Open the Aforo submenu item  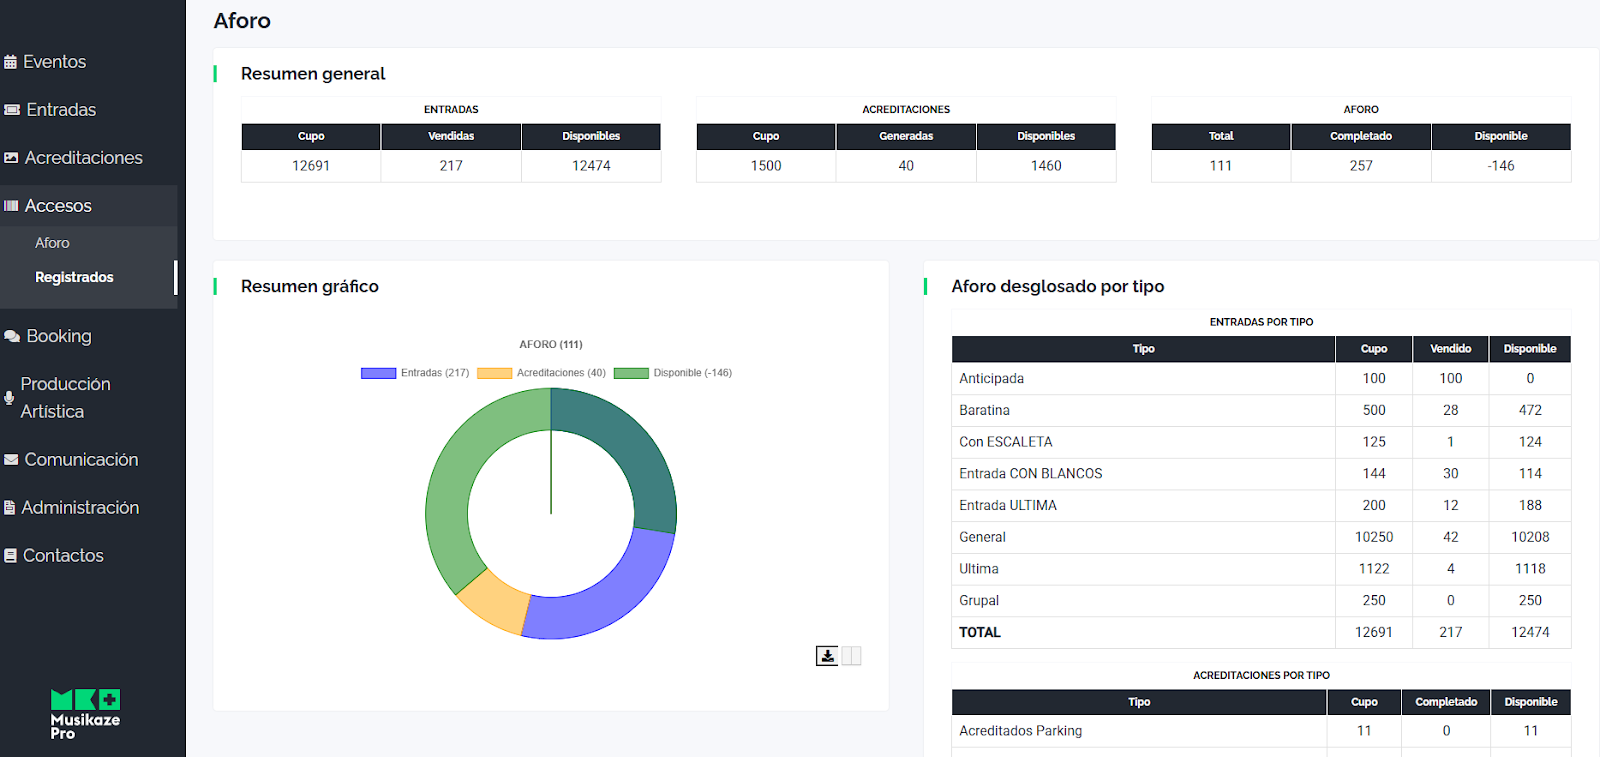(52, 243)
